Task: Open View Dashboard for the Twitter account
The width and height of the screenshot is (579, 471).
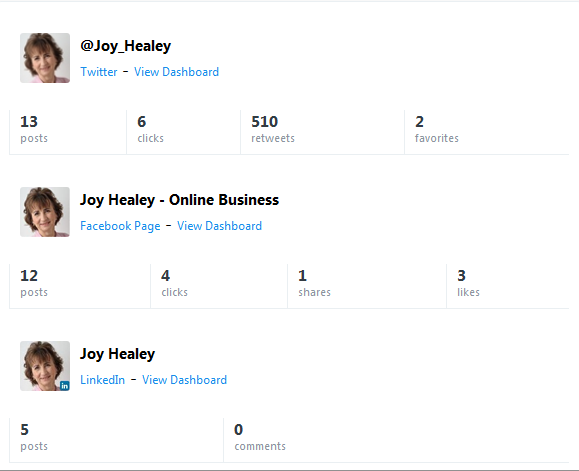Action: tap(177, 72)
